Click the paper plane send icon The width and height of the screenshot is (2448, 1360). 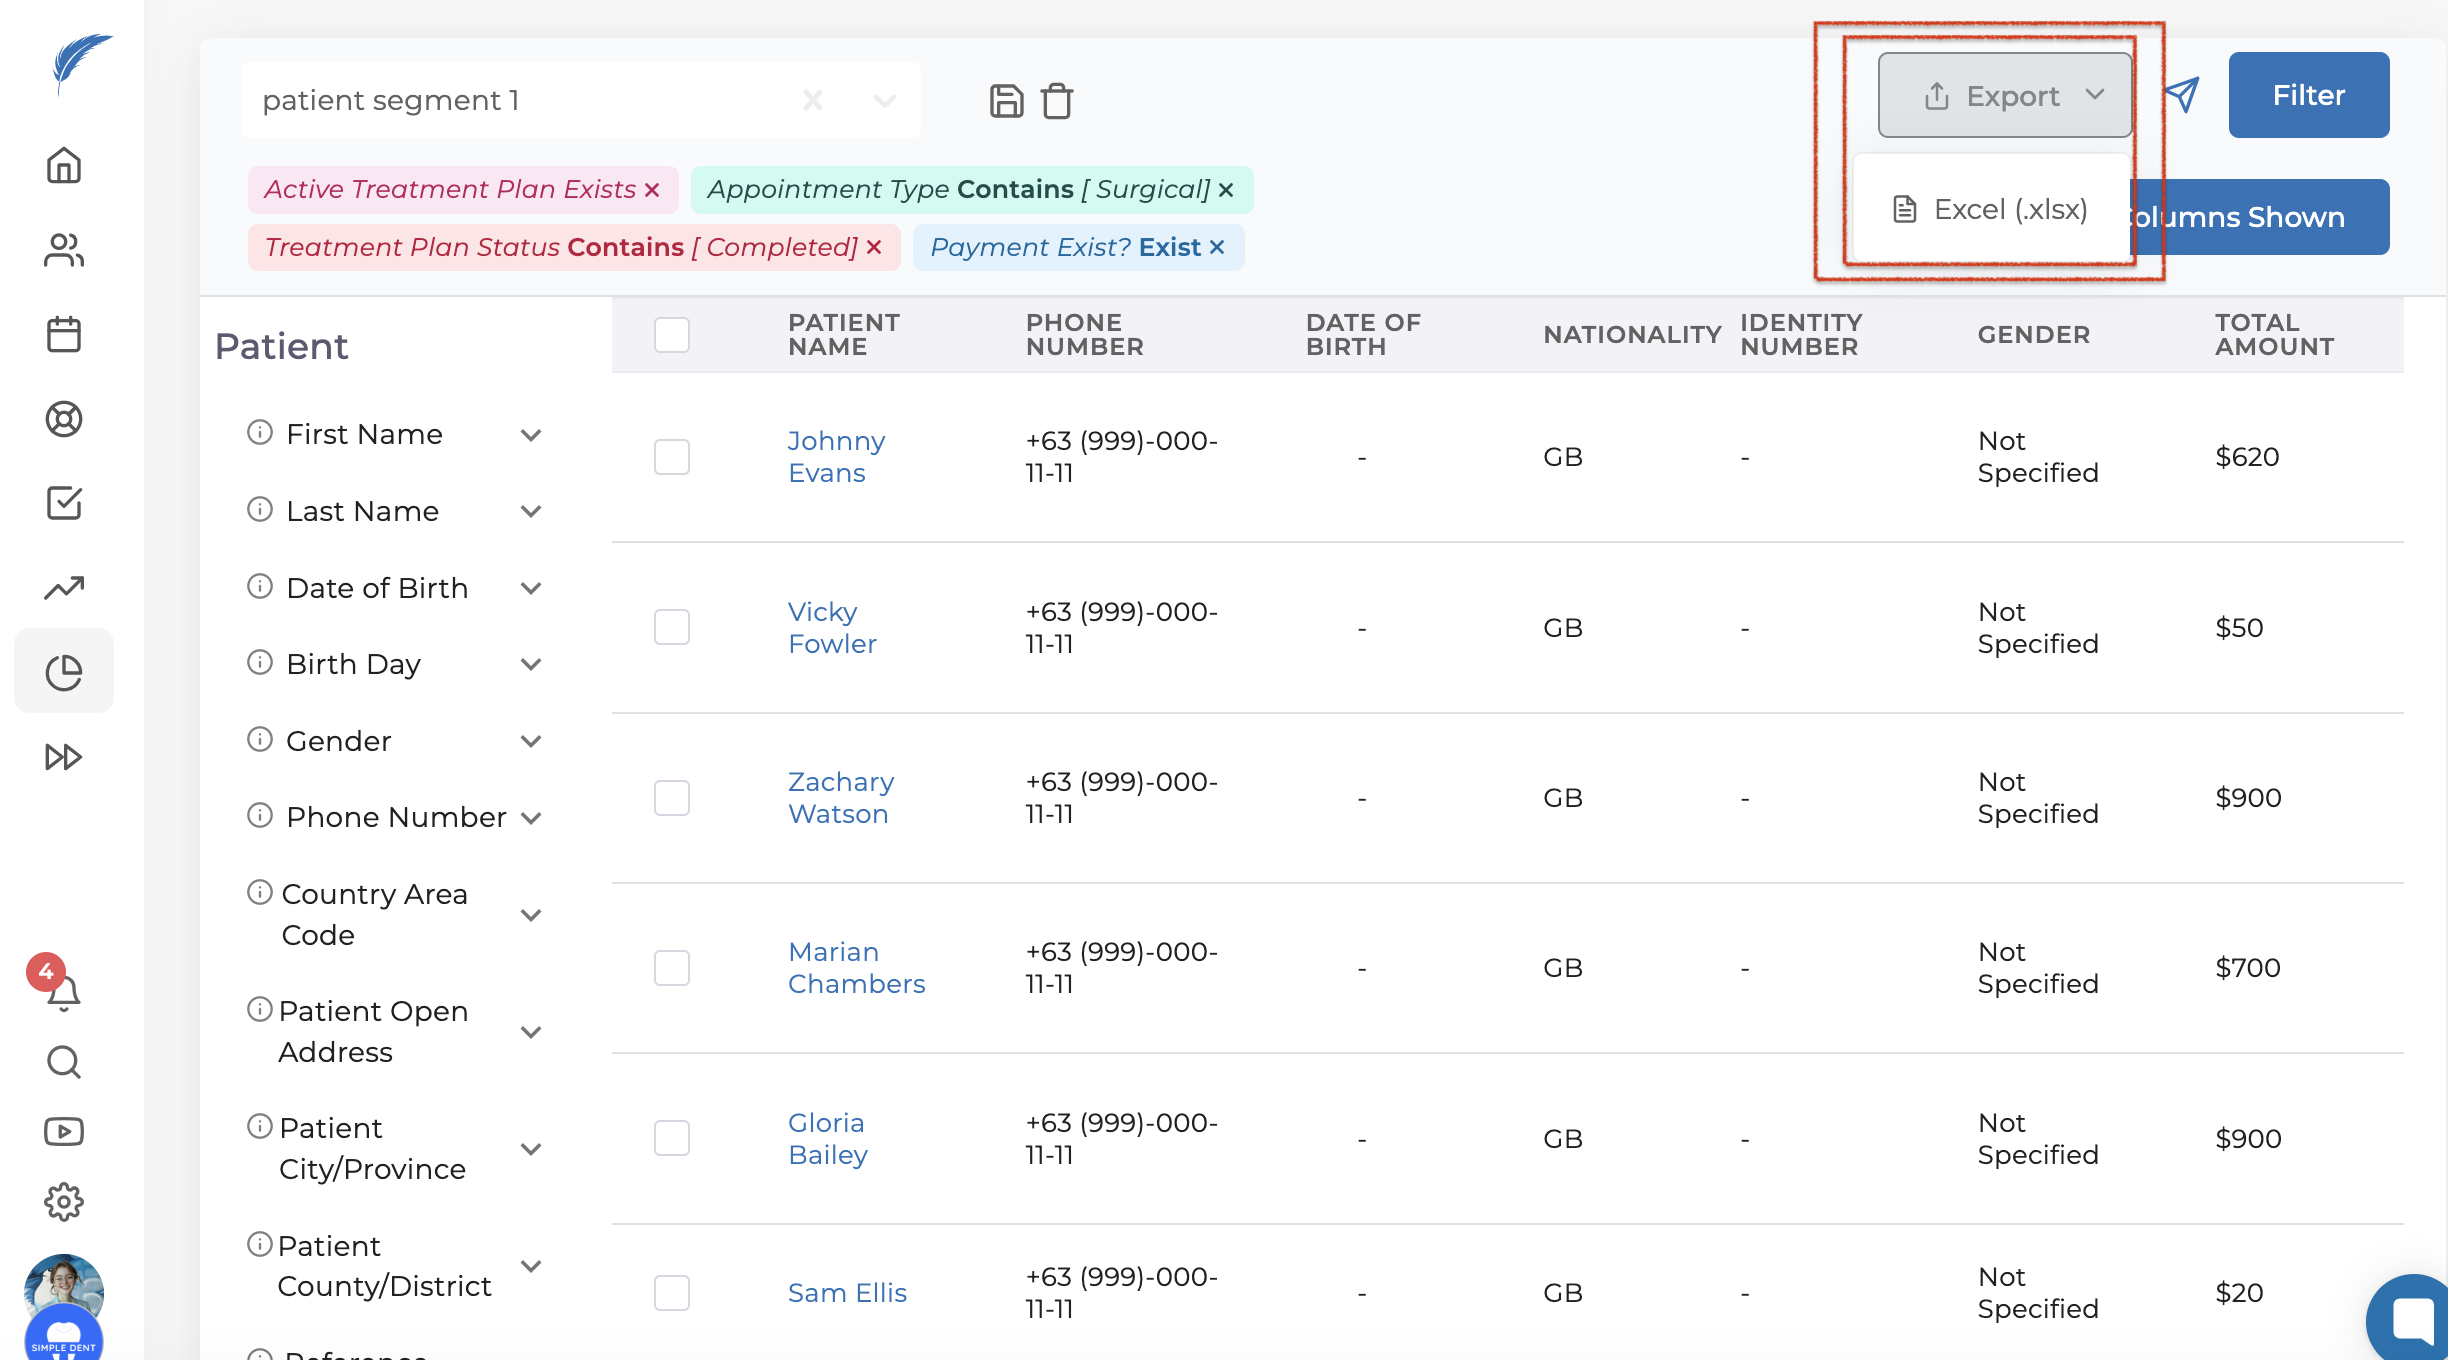[2181, 95]
